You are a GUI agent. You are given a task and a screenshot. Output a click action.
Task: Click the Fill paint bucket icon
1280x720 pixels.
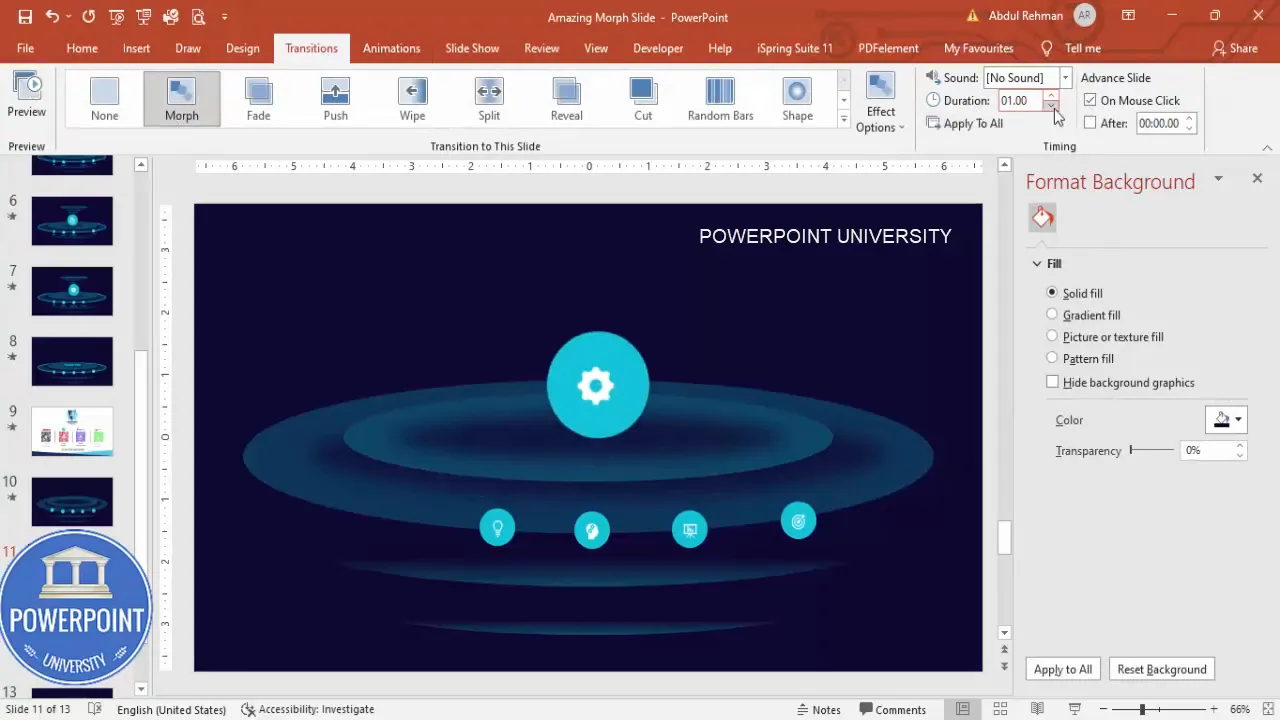click(x=1043, y=217)
